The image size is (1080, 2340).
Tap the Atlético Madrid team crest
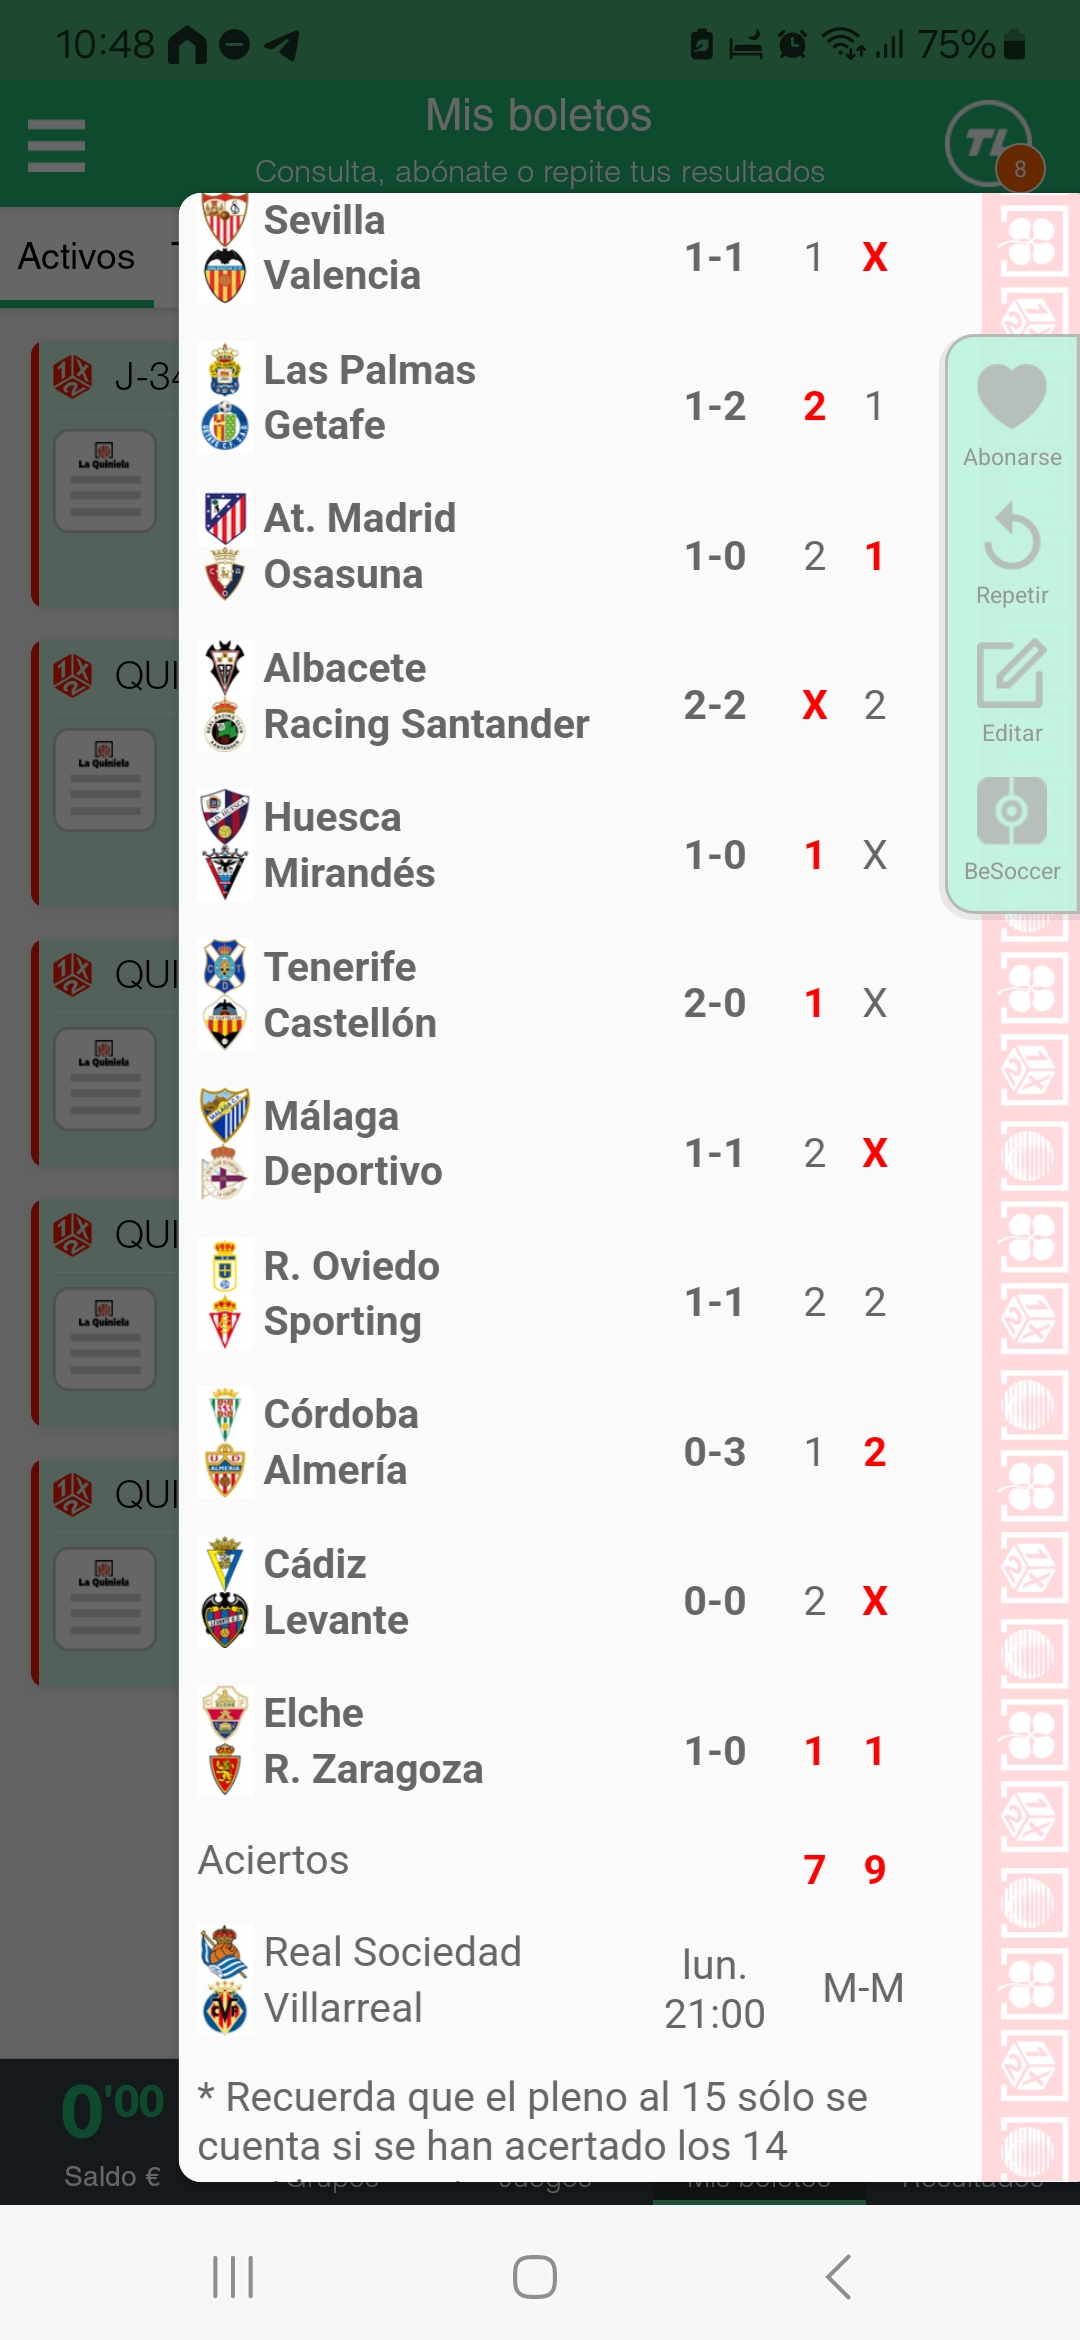click(225, 519)
